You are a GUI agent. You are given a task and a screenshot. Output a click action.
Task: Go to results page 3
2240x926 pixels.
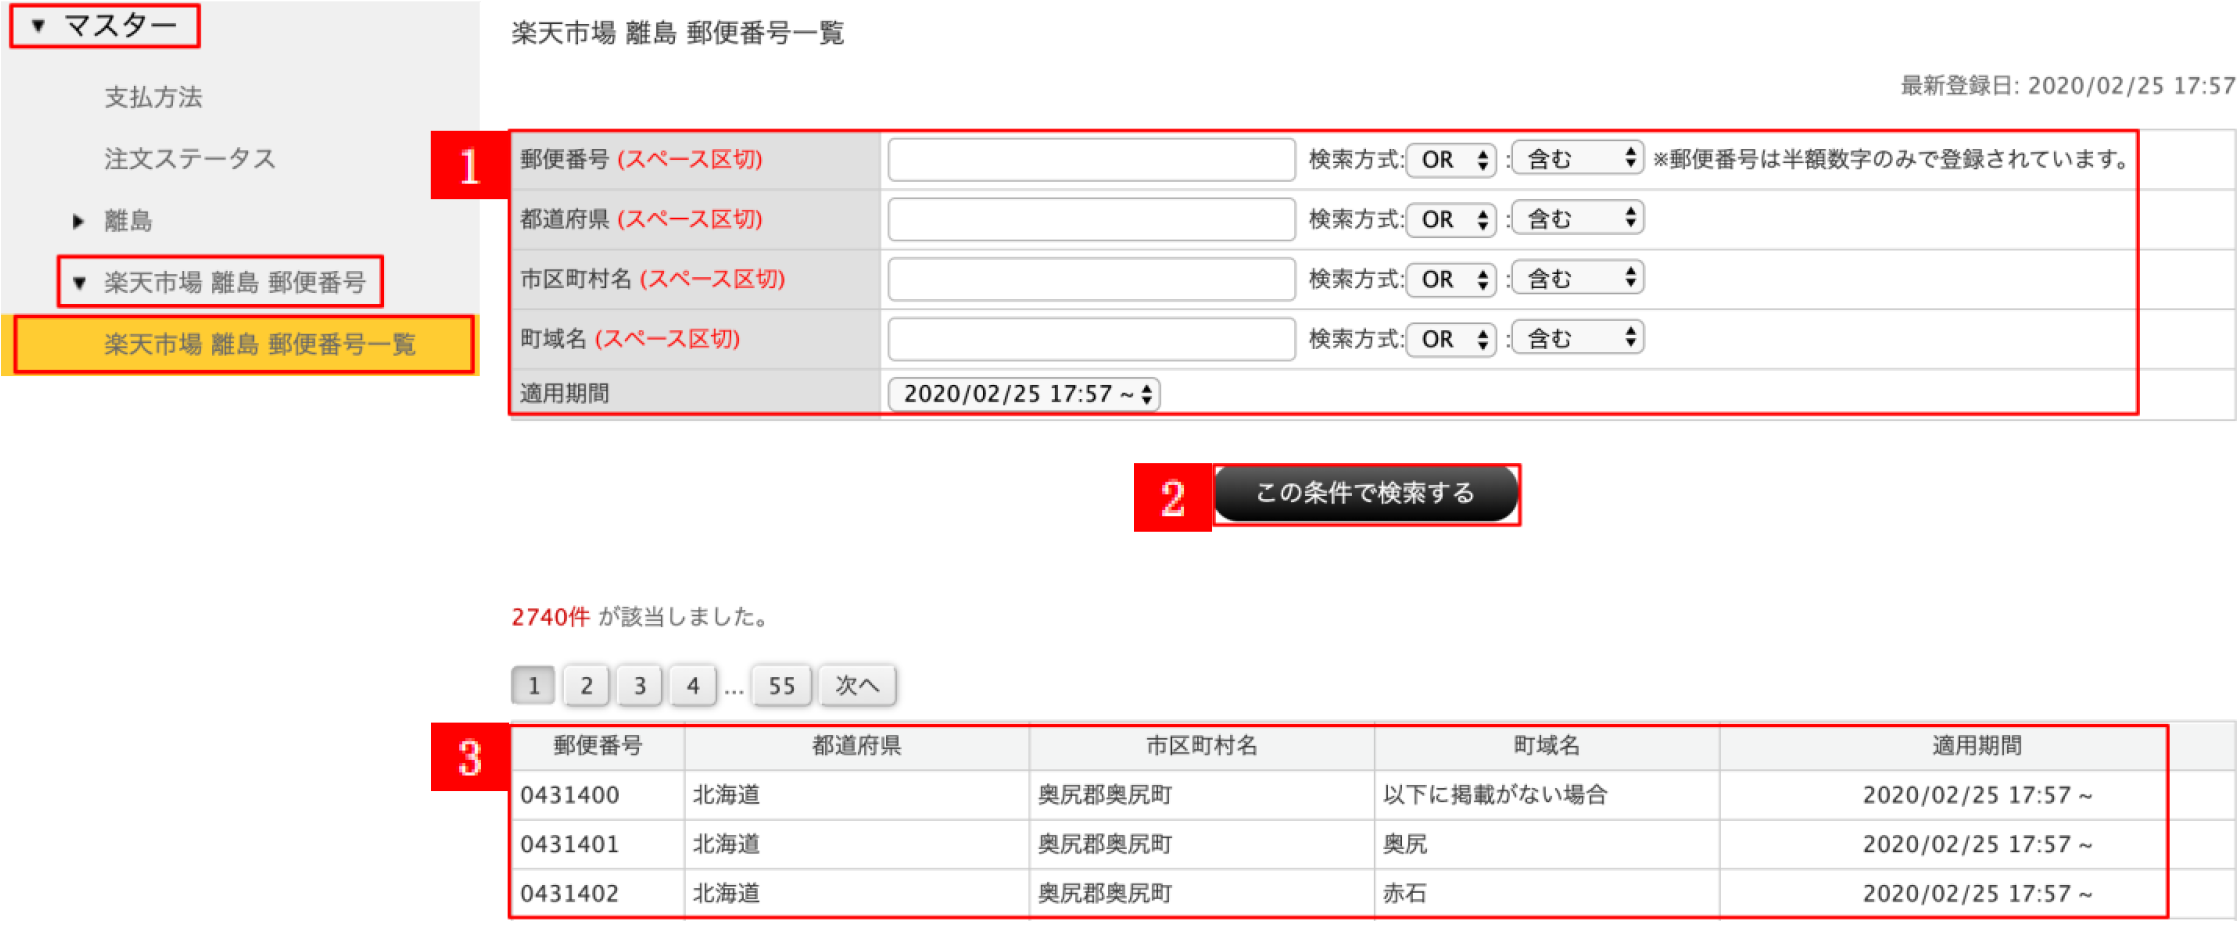tap(639, 686)
